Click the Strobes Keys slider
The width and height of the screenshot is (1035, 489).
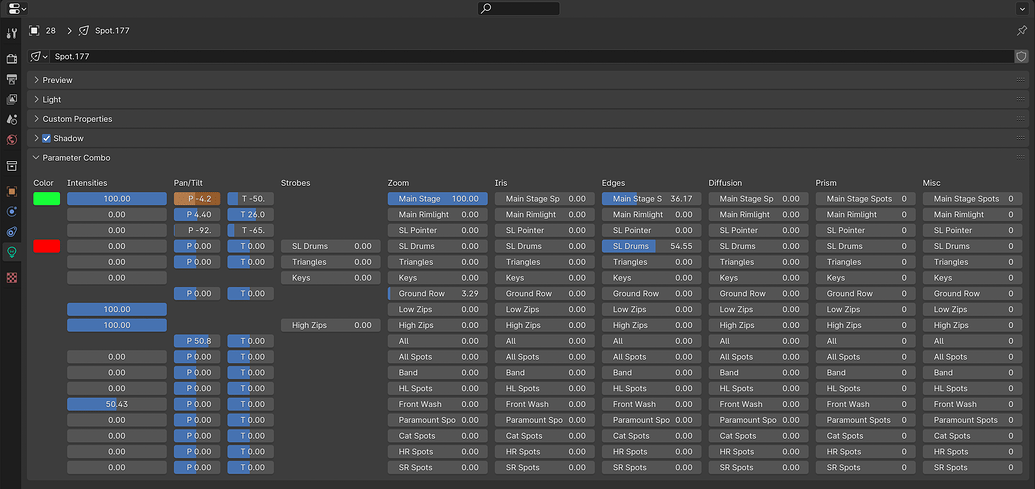[x=331, y=278]
